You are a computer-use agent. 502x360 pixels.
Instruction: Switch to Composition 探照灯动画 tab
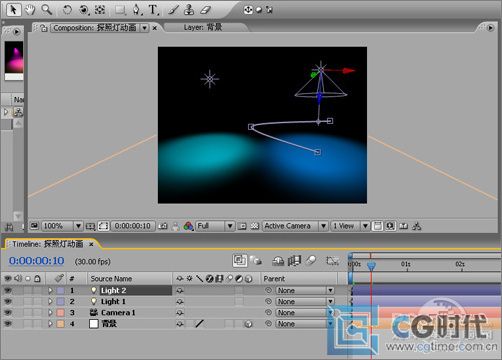tap(95, 28)
